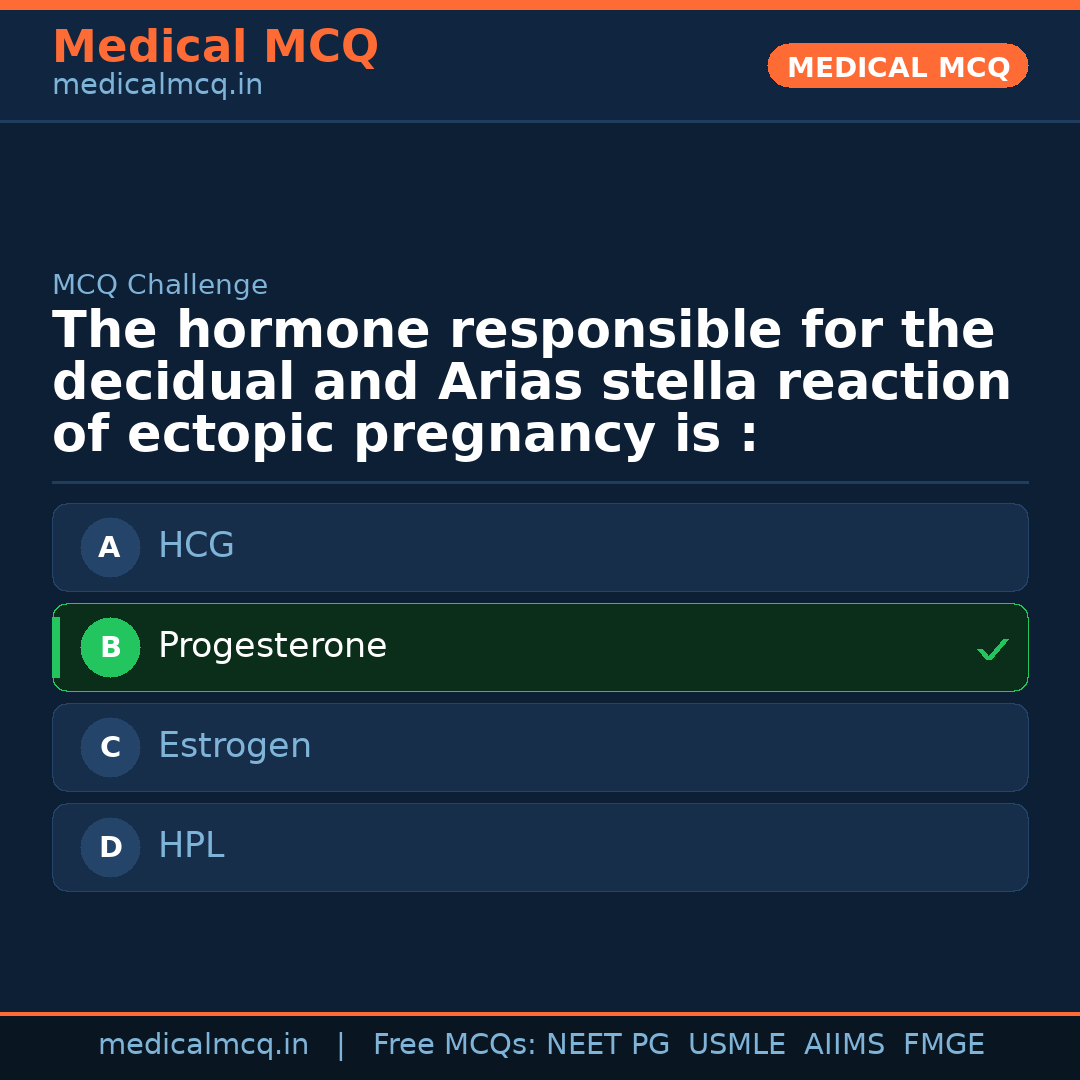Click the question text about Arias stella
Image resolution: width=1080 pixels, height=1080 pixels.
coord(530,383)
